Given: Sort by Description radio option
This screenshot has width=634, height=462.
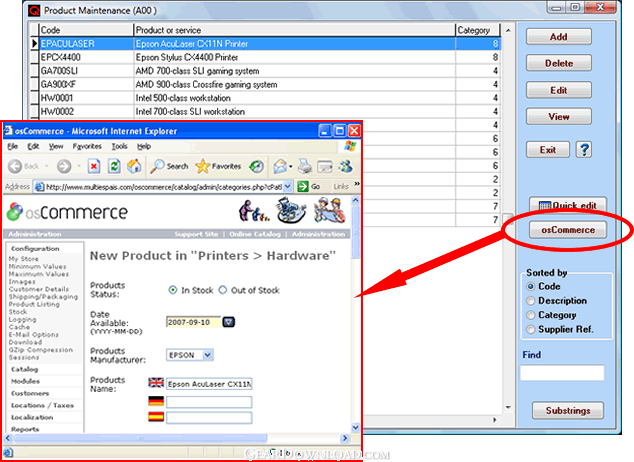Looking at the screenshot, I should coord(530,301).
